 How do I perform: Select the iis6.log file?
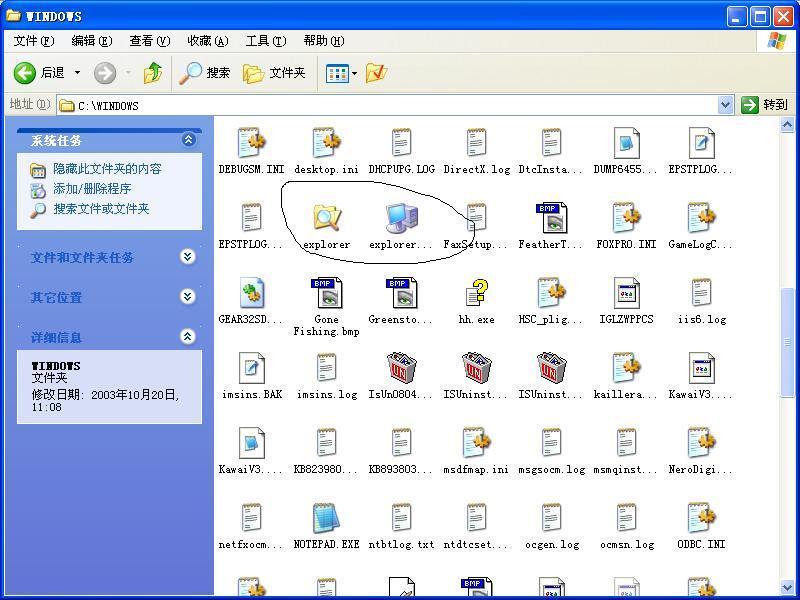tap(702, 301)
